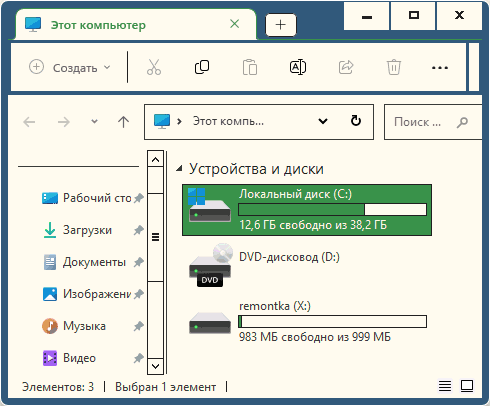
Task: Switch to large icons view icon
Action: coord(467,386)
